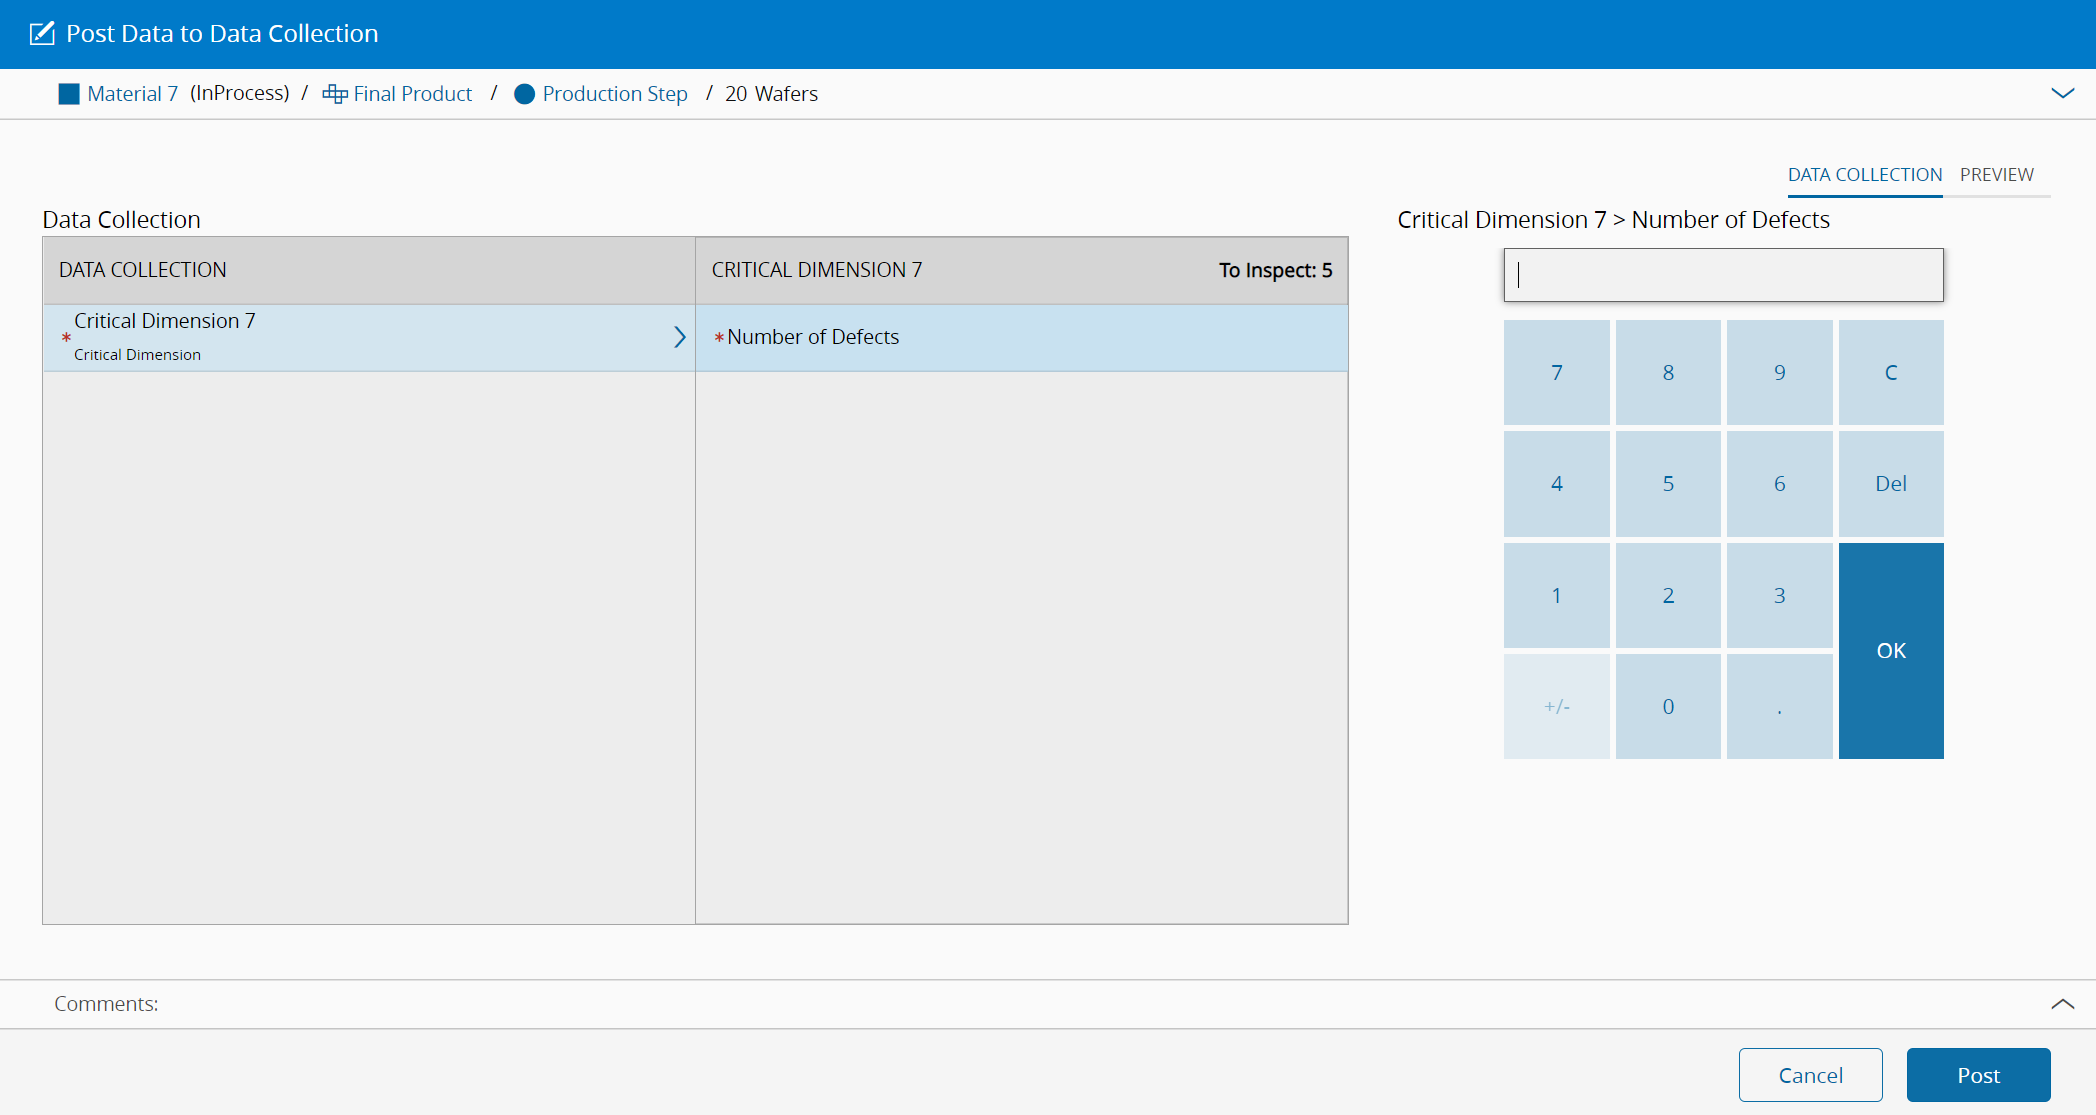Select the Number of Defects parameter row
The image size is (2096, 1115).
tap(1020, 337)
